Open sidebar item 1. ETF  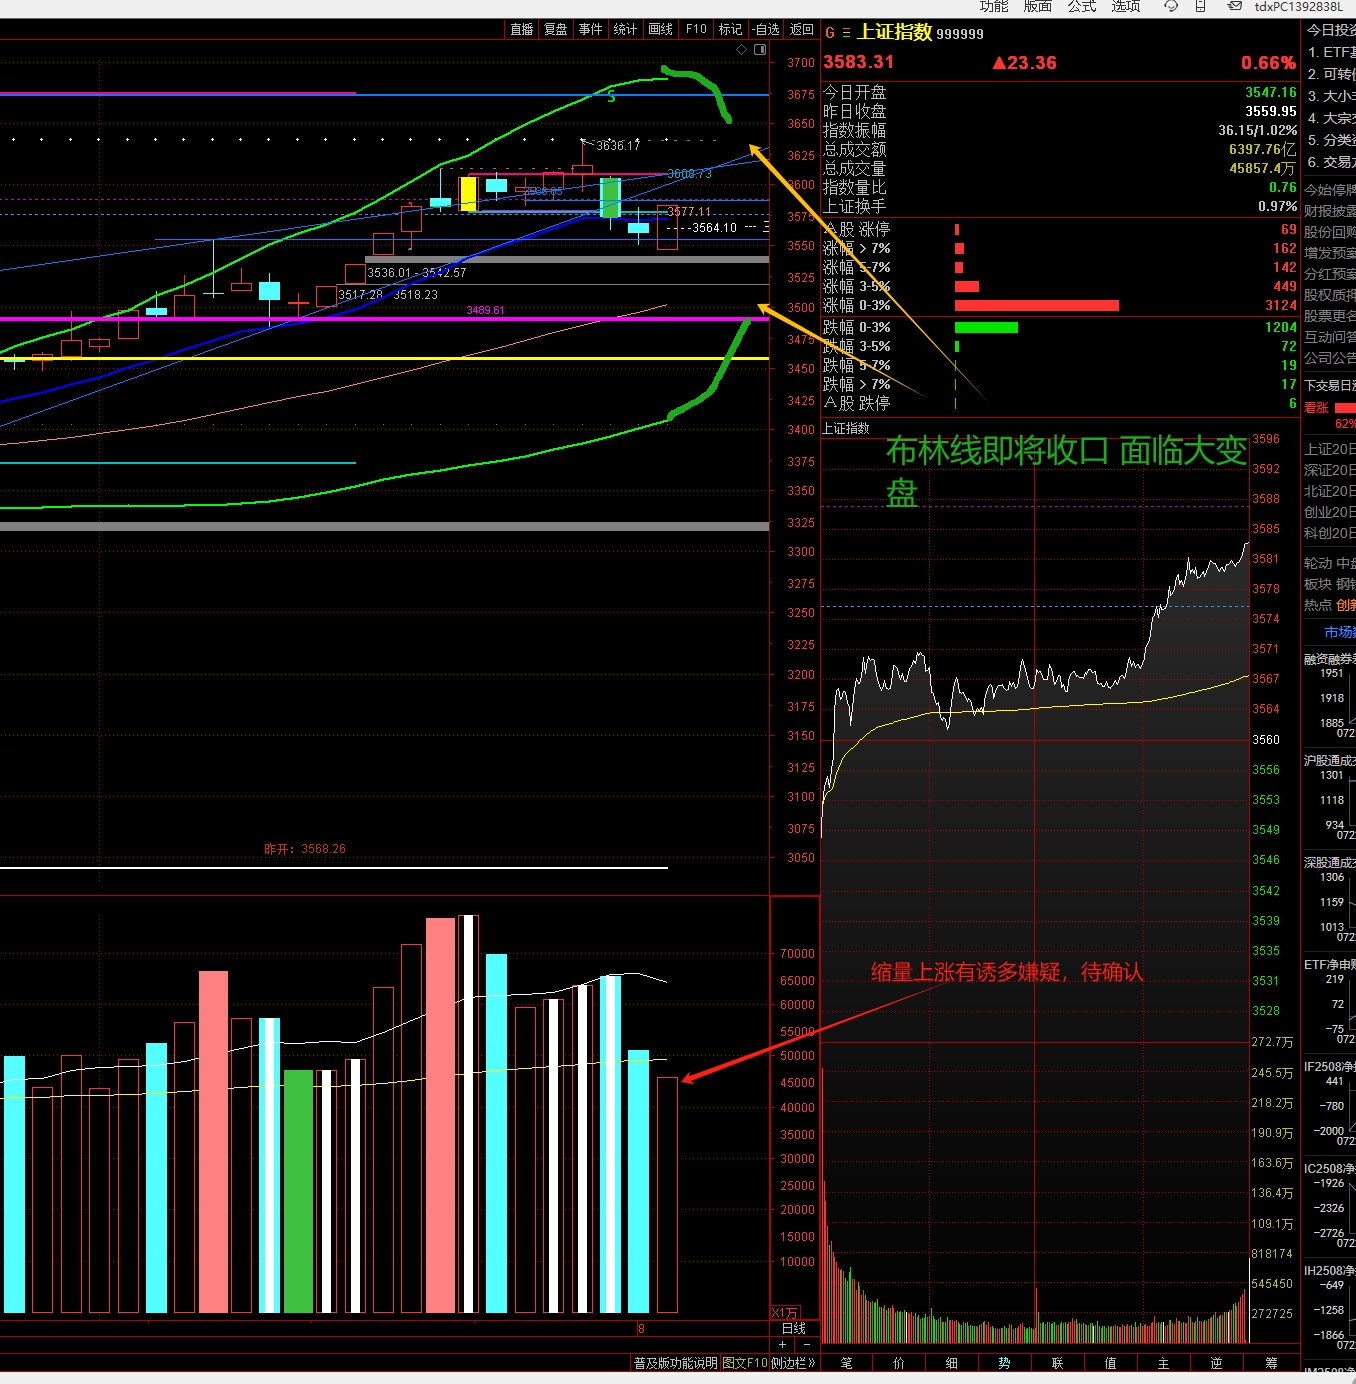pos(1331,52)
